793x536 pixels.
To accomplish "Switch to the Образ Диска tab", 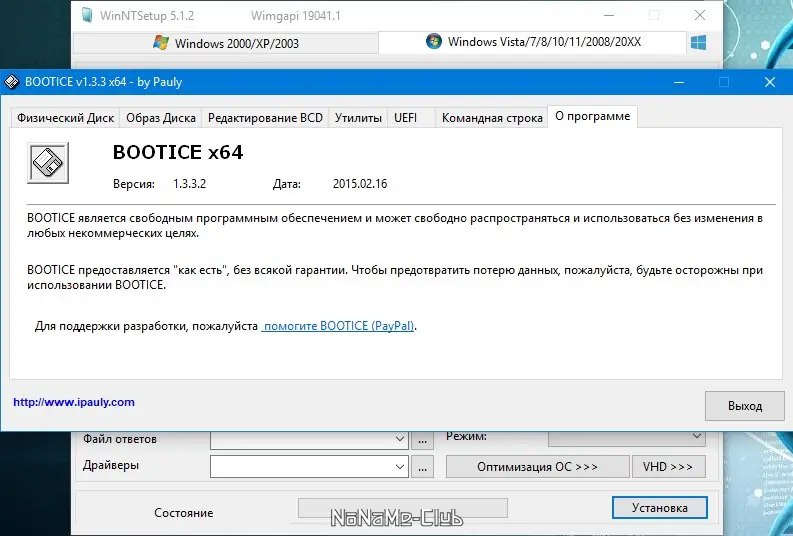I will (x=161, y=118).
